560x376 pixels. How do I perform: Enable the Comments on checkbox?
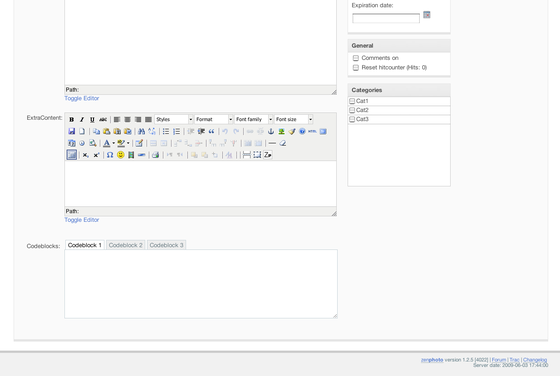tap(356, 58)
